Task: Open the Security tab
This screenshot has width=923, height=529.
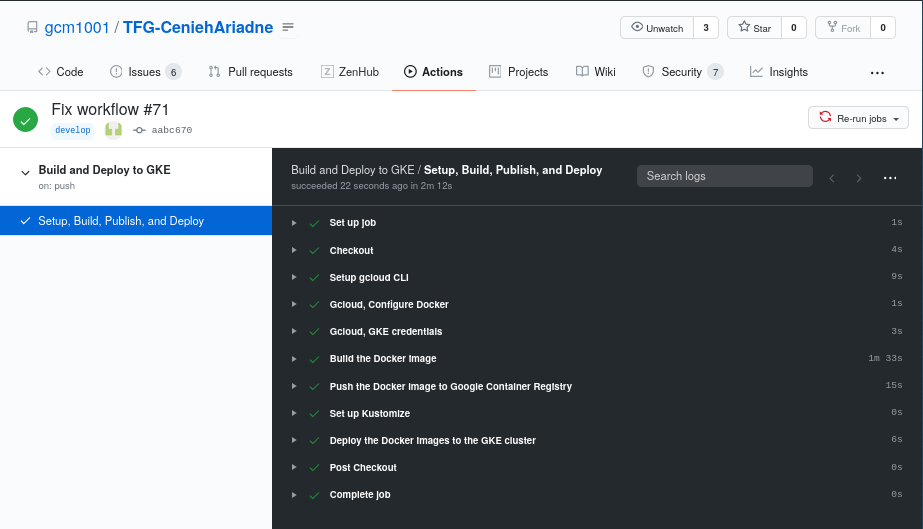Action: [x=682, y=72]
